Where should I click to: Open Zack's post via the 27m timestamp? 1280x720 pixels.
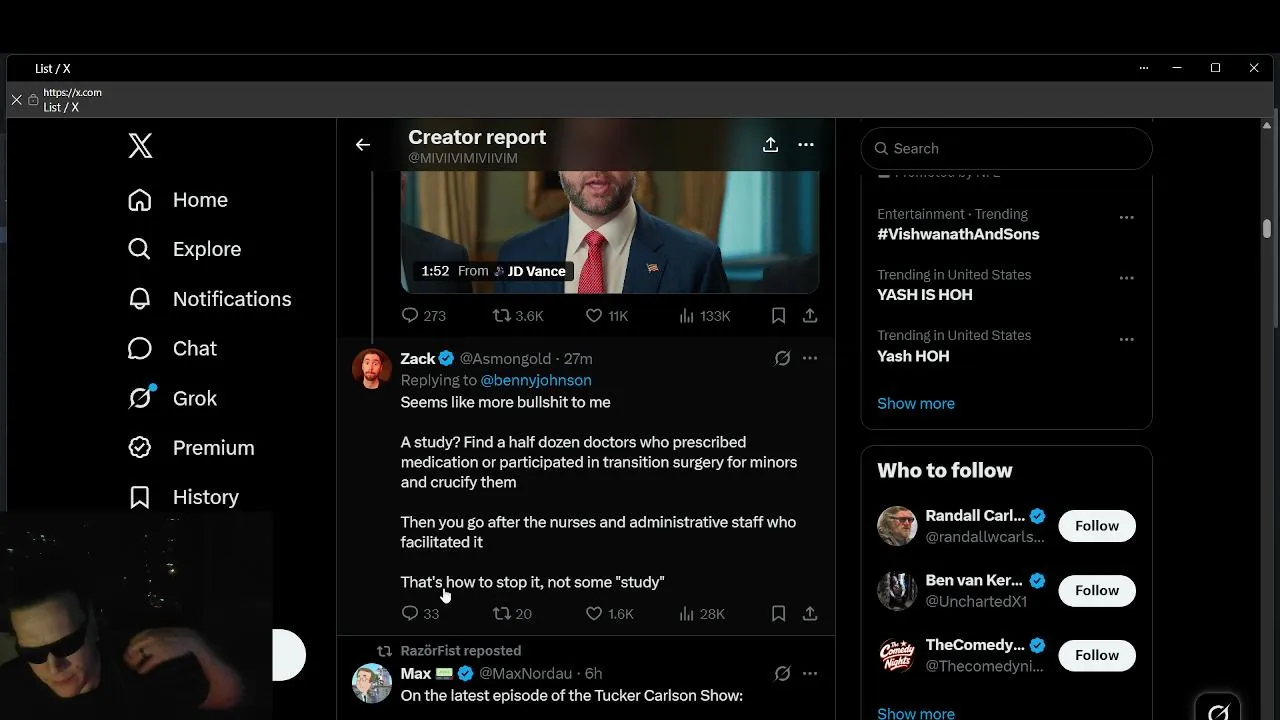(x=578, y=359)
